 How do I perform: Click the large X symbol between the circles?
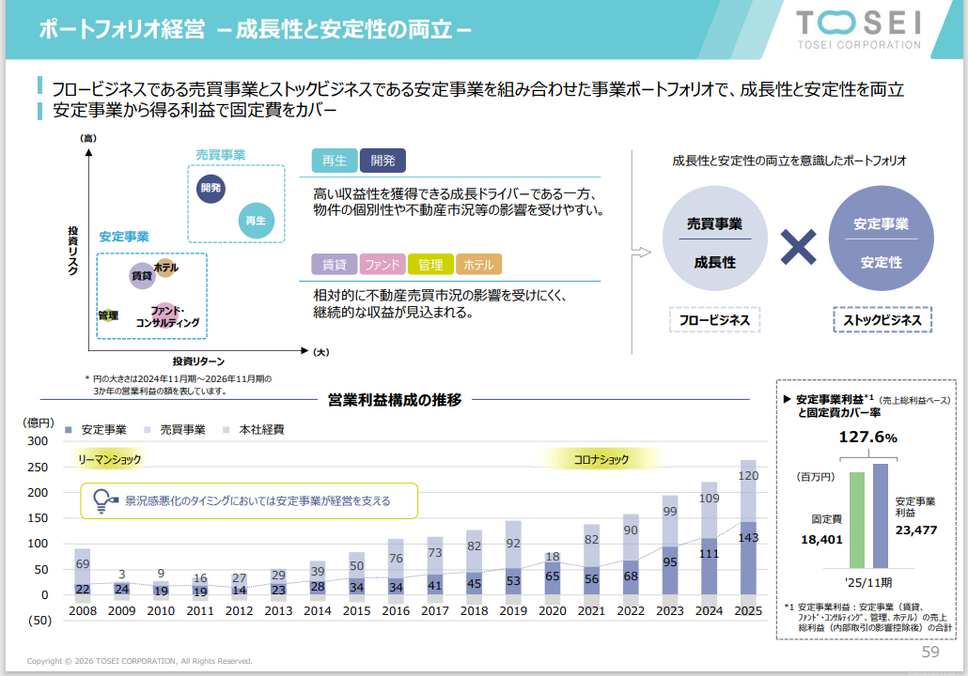pyautogui.click(x=796, y=247)
